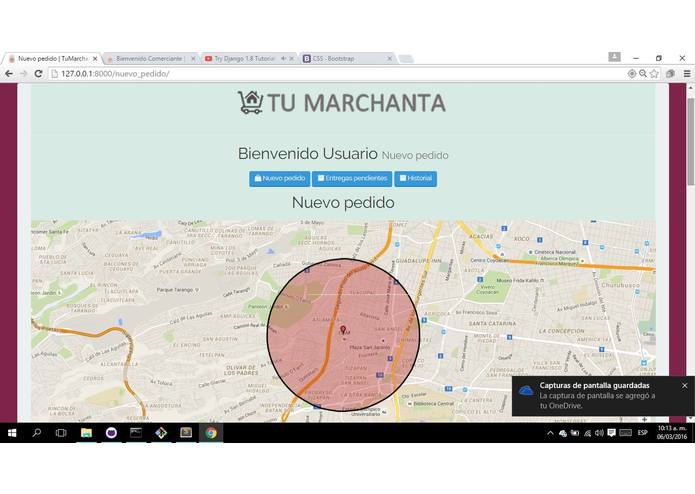Click the red map marker pin
This screenshot has width=695, height=494.
(x=343, y=330)
